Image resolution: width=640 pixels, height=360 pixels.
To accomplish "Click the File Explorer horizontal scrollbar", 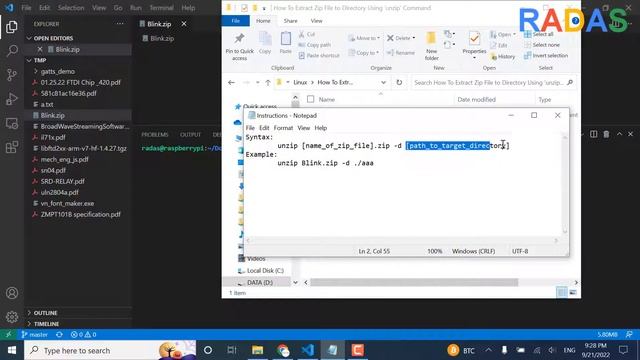I will click(414, 282).
